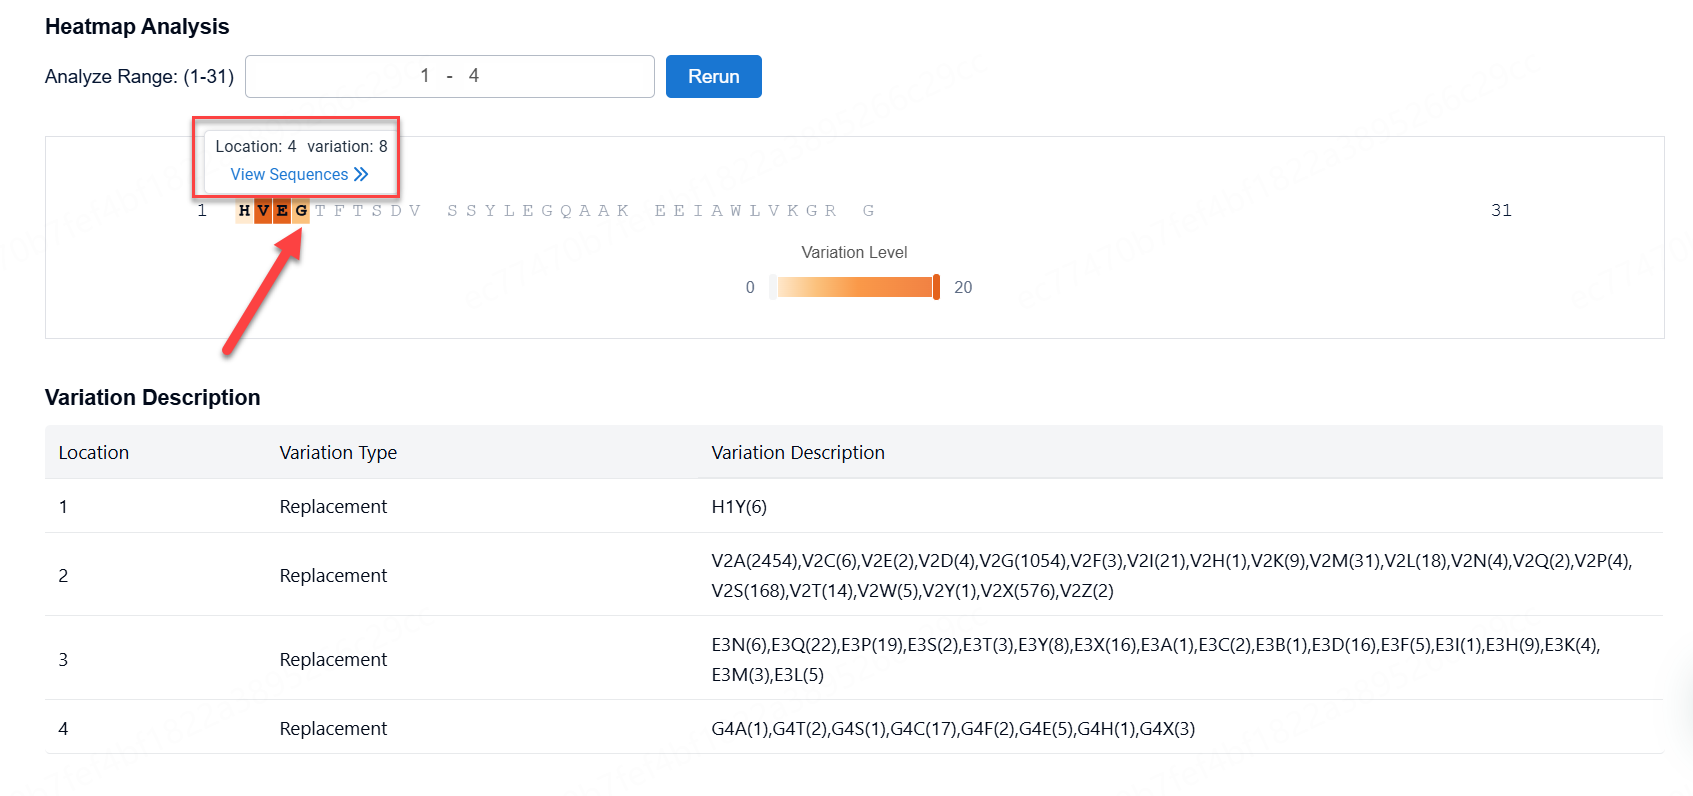Select the highlighted H residue cell
The height and width of the screenshot is (796, 1693).
pyautogui.click(x=245, y=211)
